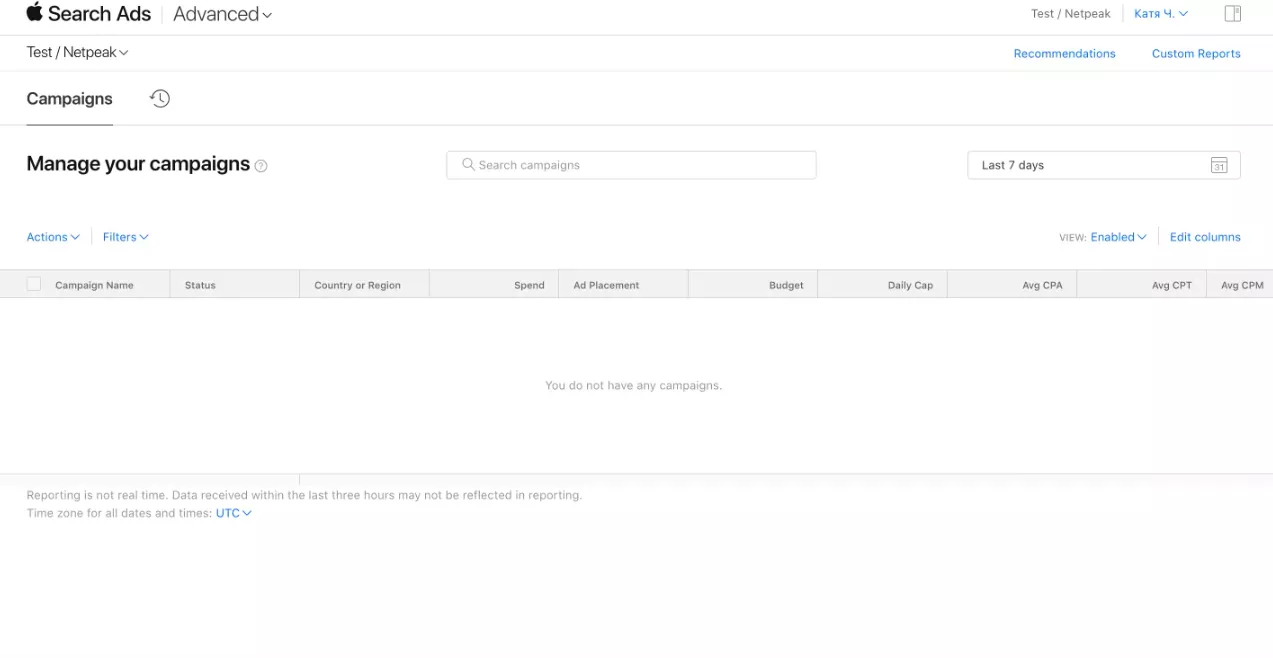Open the Custom Reports link

(x=1196, y=54)
